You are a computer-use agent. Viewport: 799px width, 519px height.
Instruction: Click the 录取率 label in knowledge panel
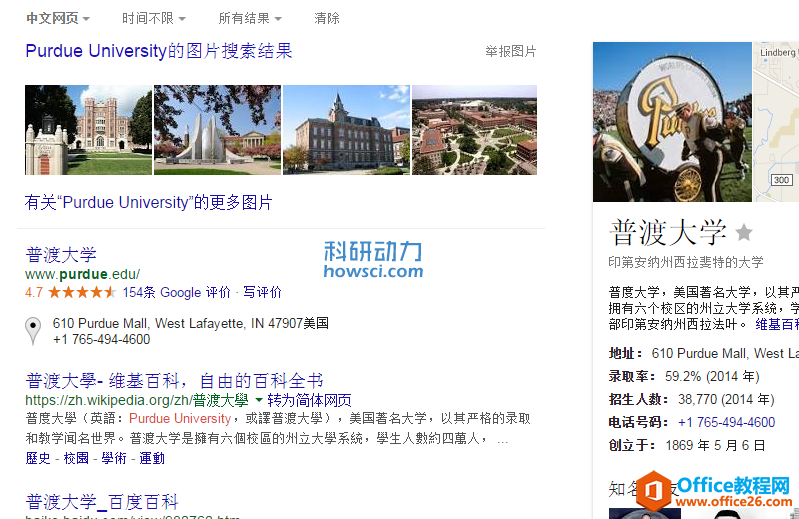pos(632,376)
